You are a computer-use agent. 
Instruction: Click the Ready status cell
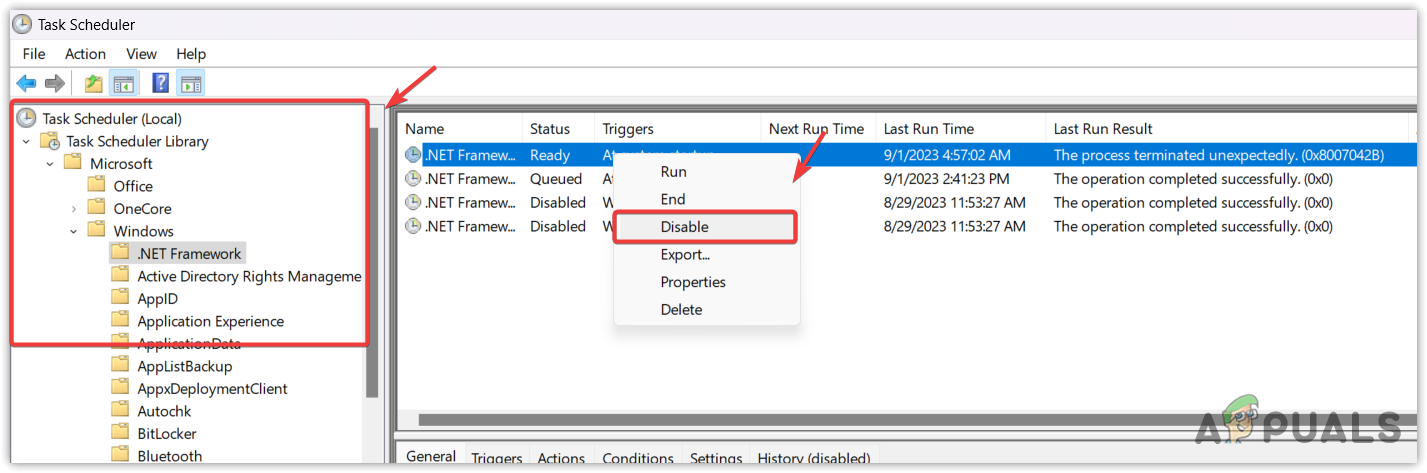550,155
